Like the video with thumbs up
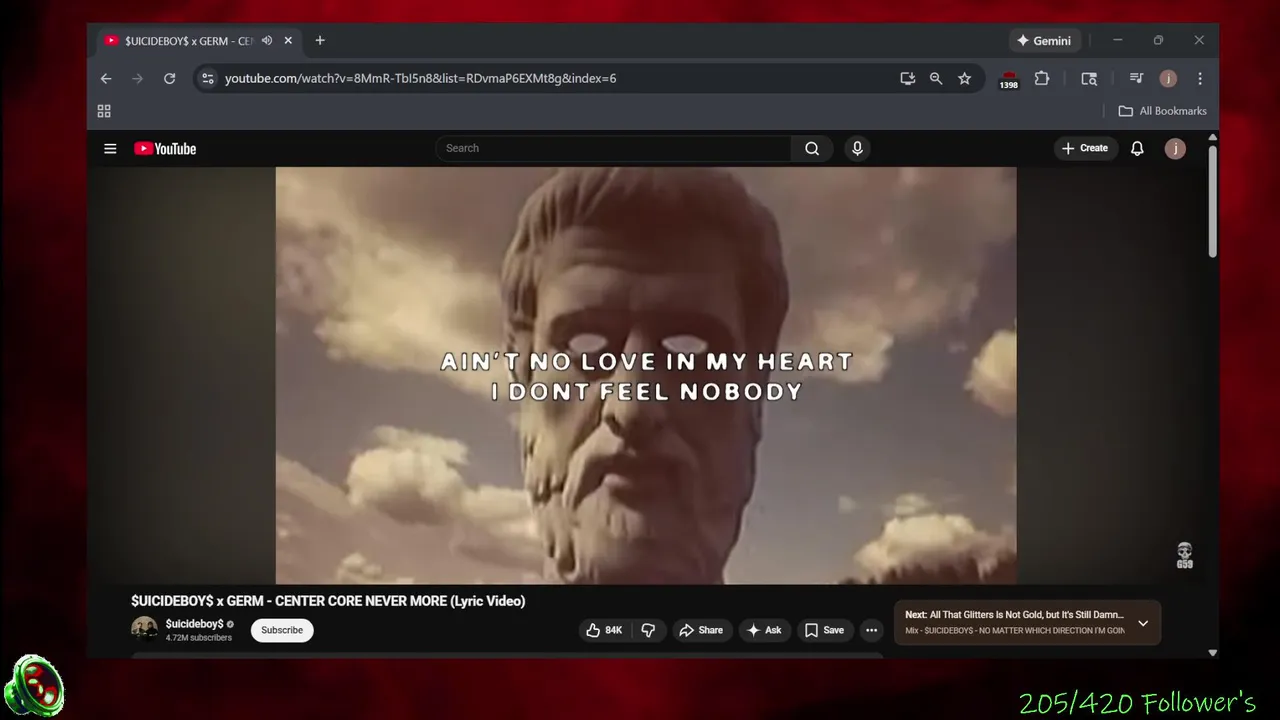 click(x=604, y=630)
